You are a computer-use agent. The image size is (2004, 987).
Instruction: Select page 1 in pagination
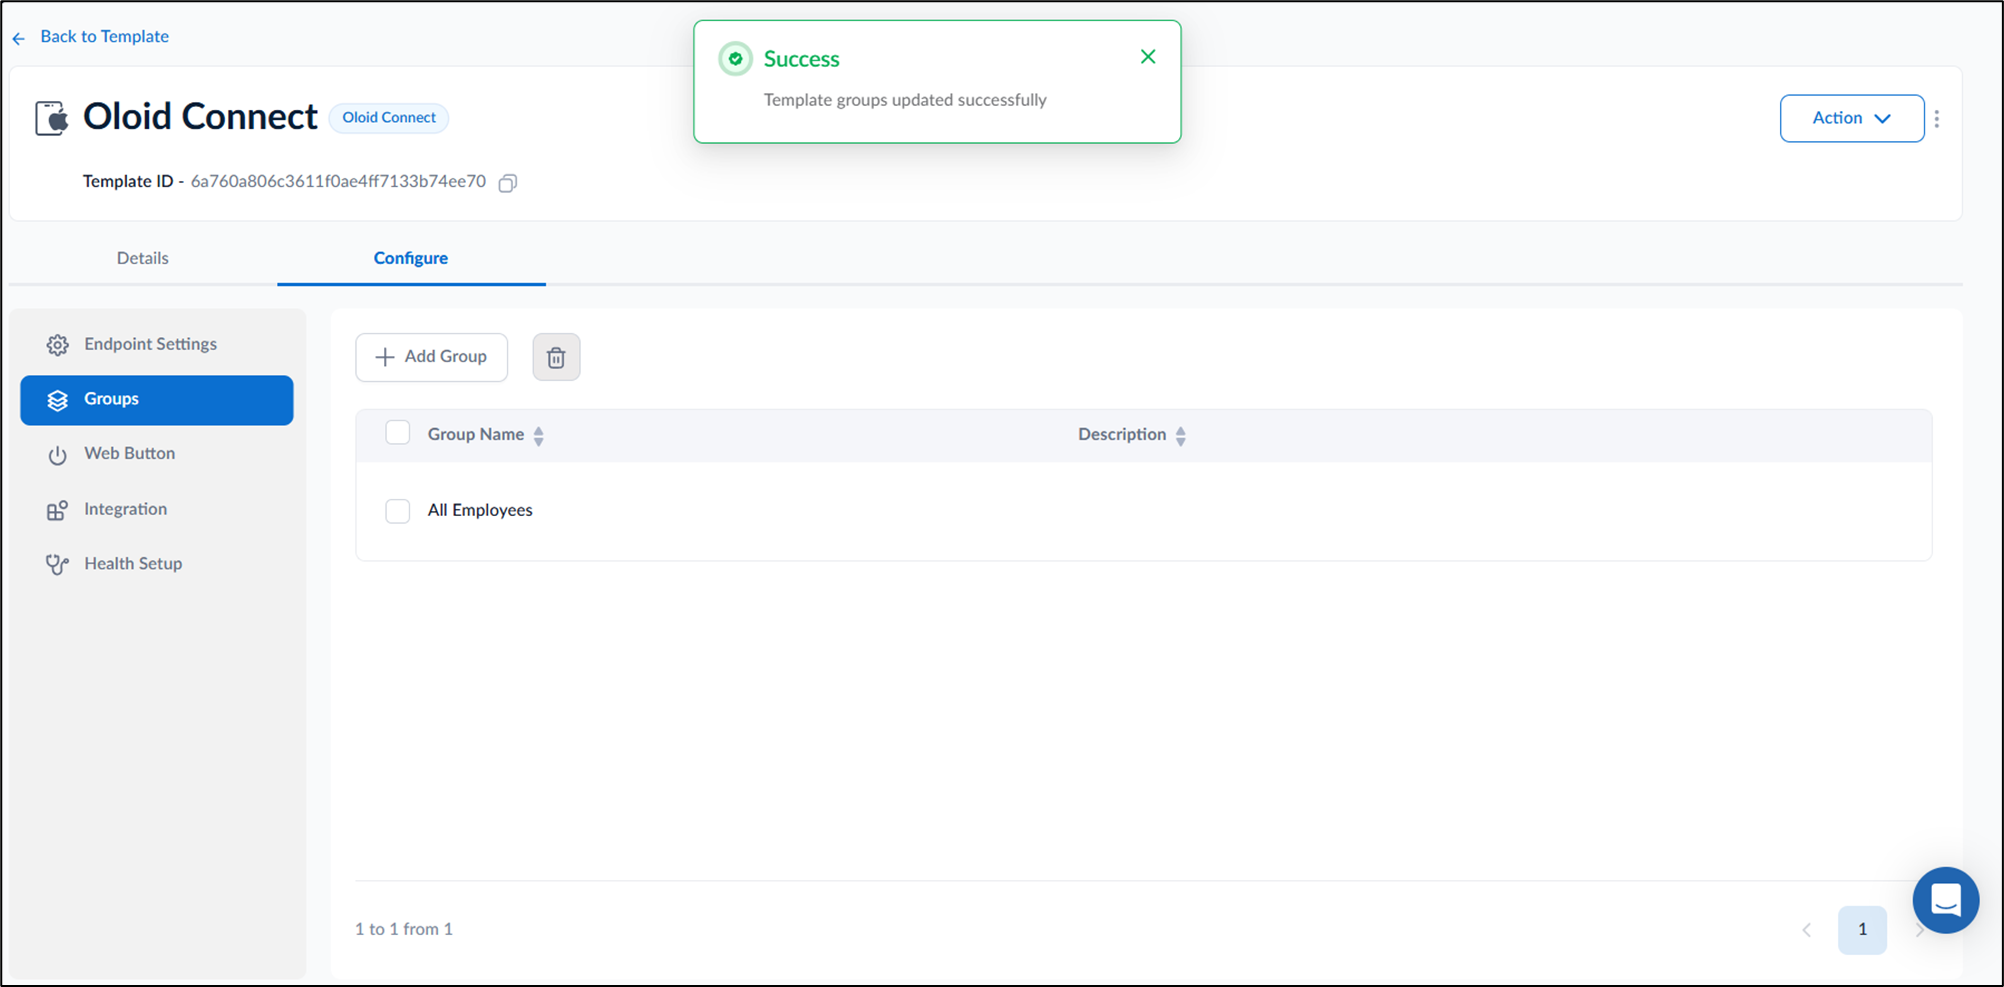click(x=1862, y=930)
